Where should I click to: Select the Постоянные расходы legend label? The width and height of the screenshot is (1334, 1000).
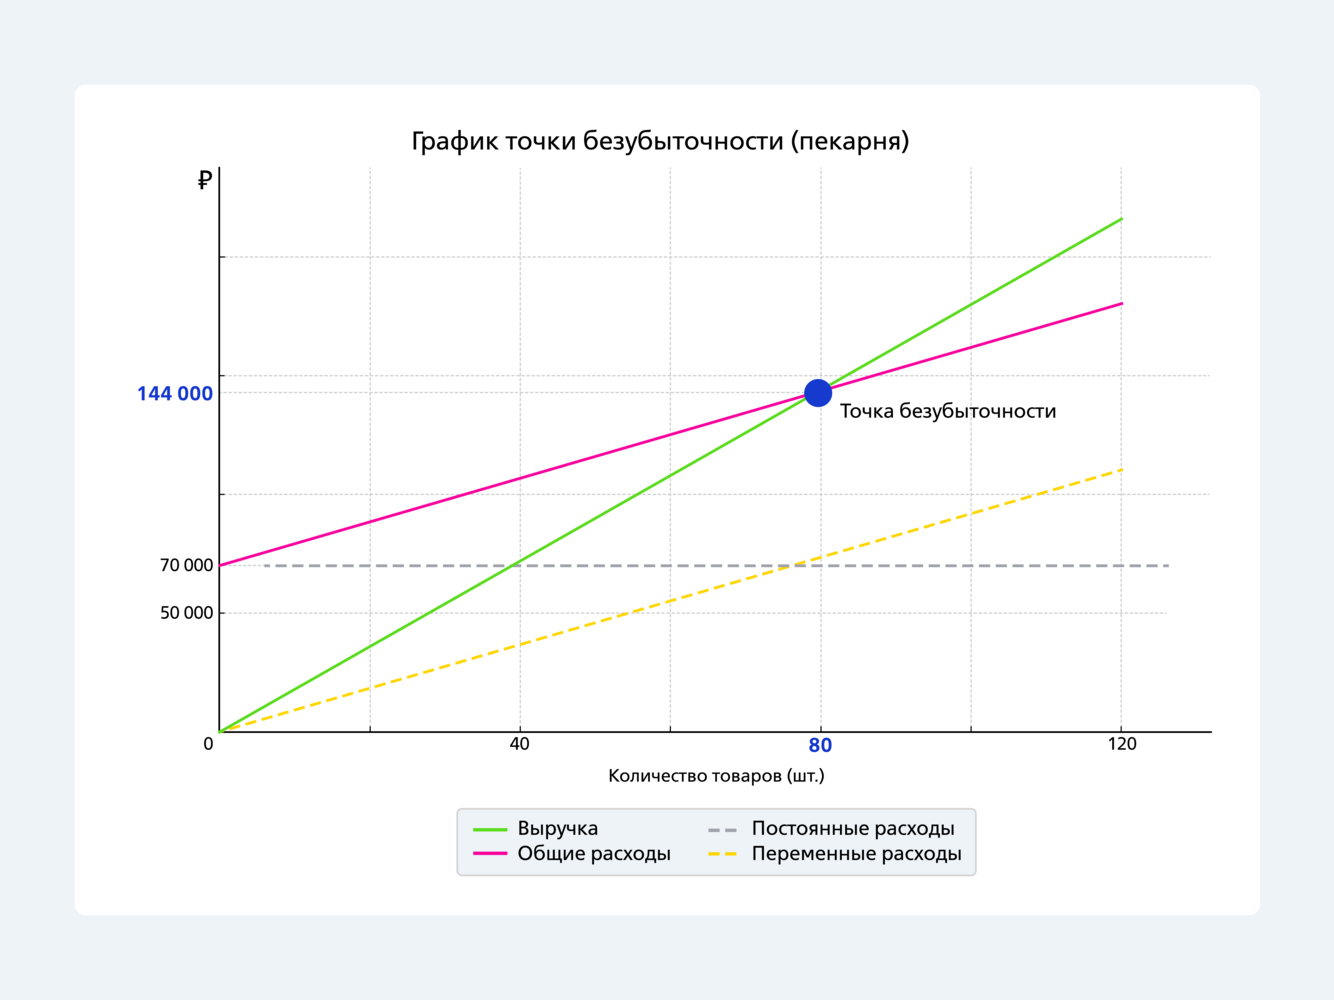click(x=852, y=829)
